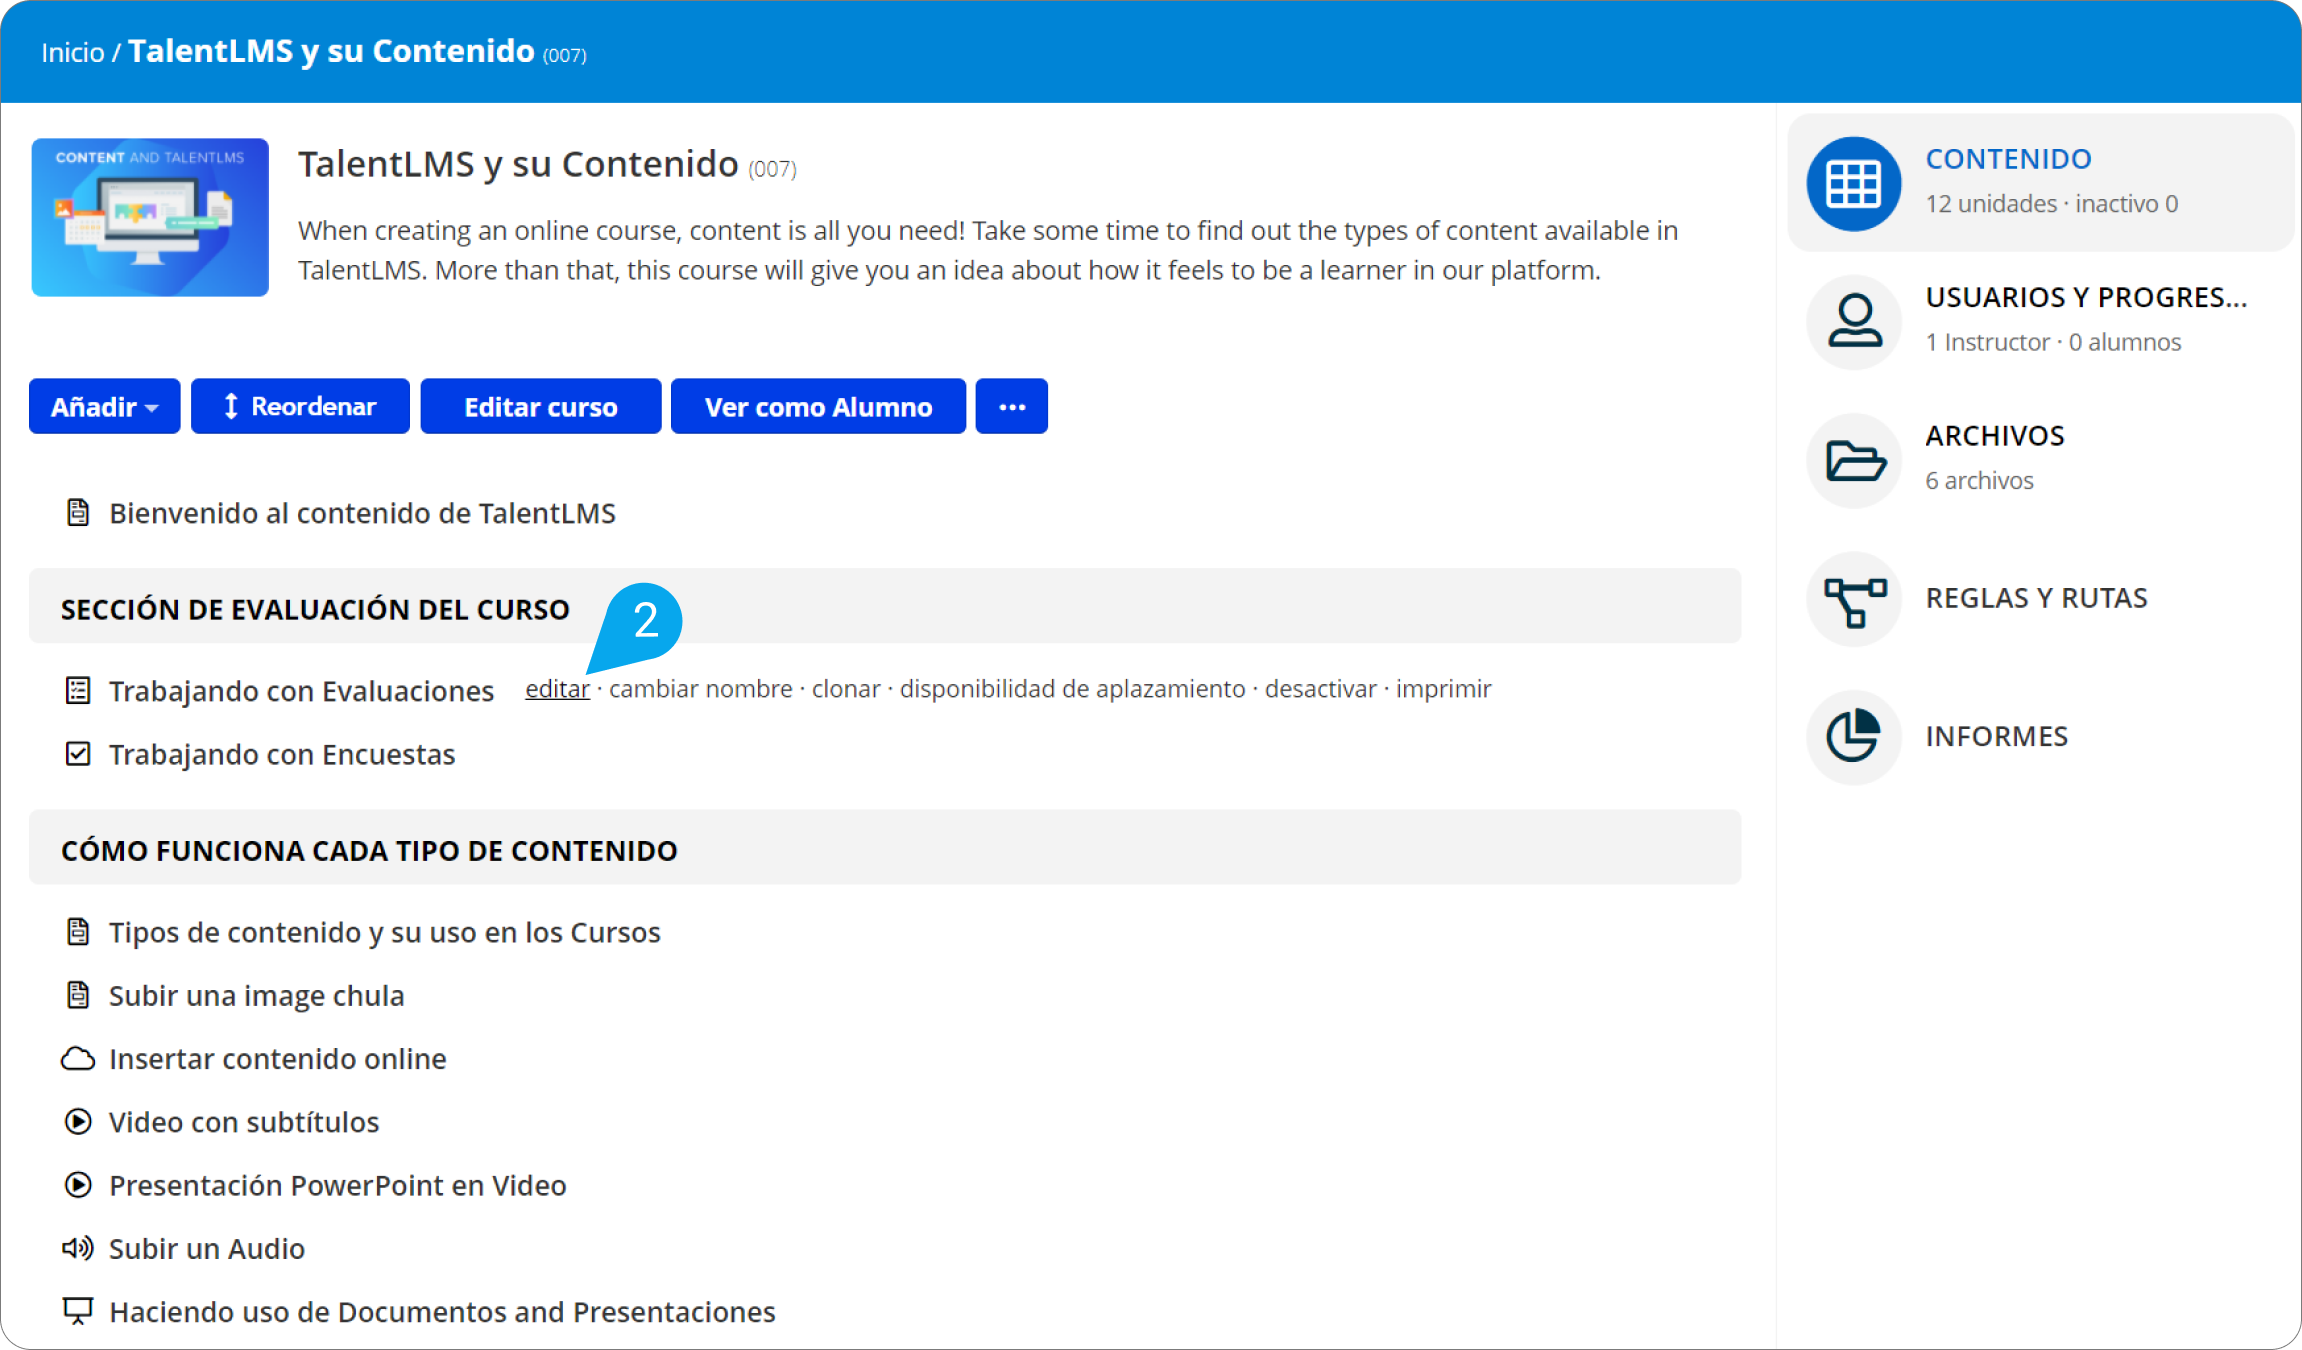Open Video con subtítulos unit
2302x1350 pixels.
point(244,1122)
